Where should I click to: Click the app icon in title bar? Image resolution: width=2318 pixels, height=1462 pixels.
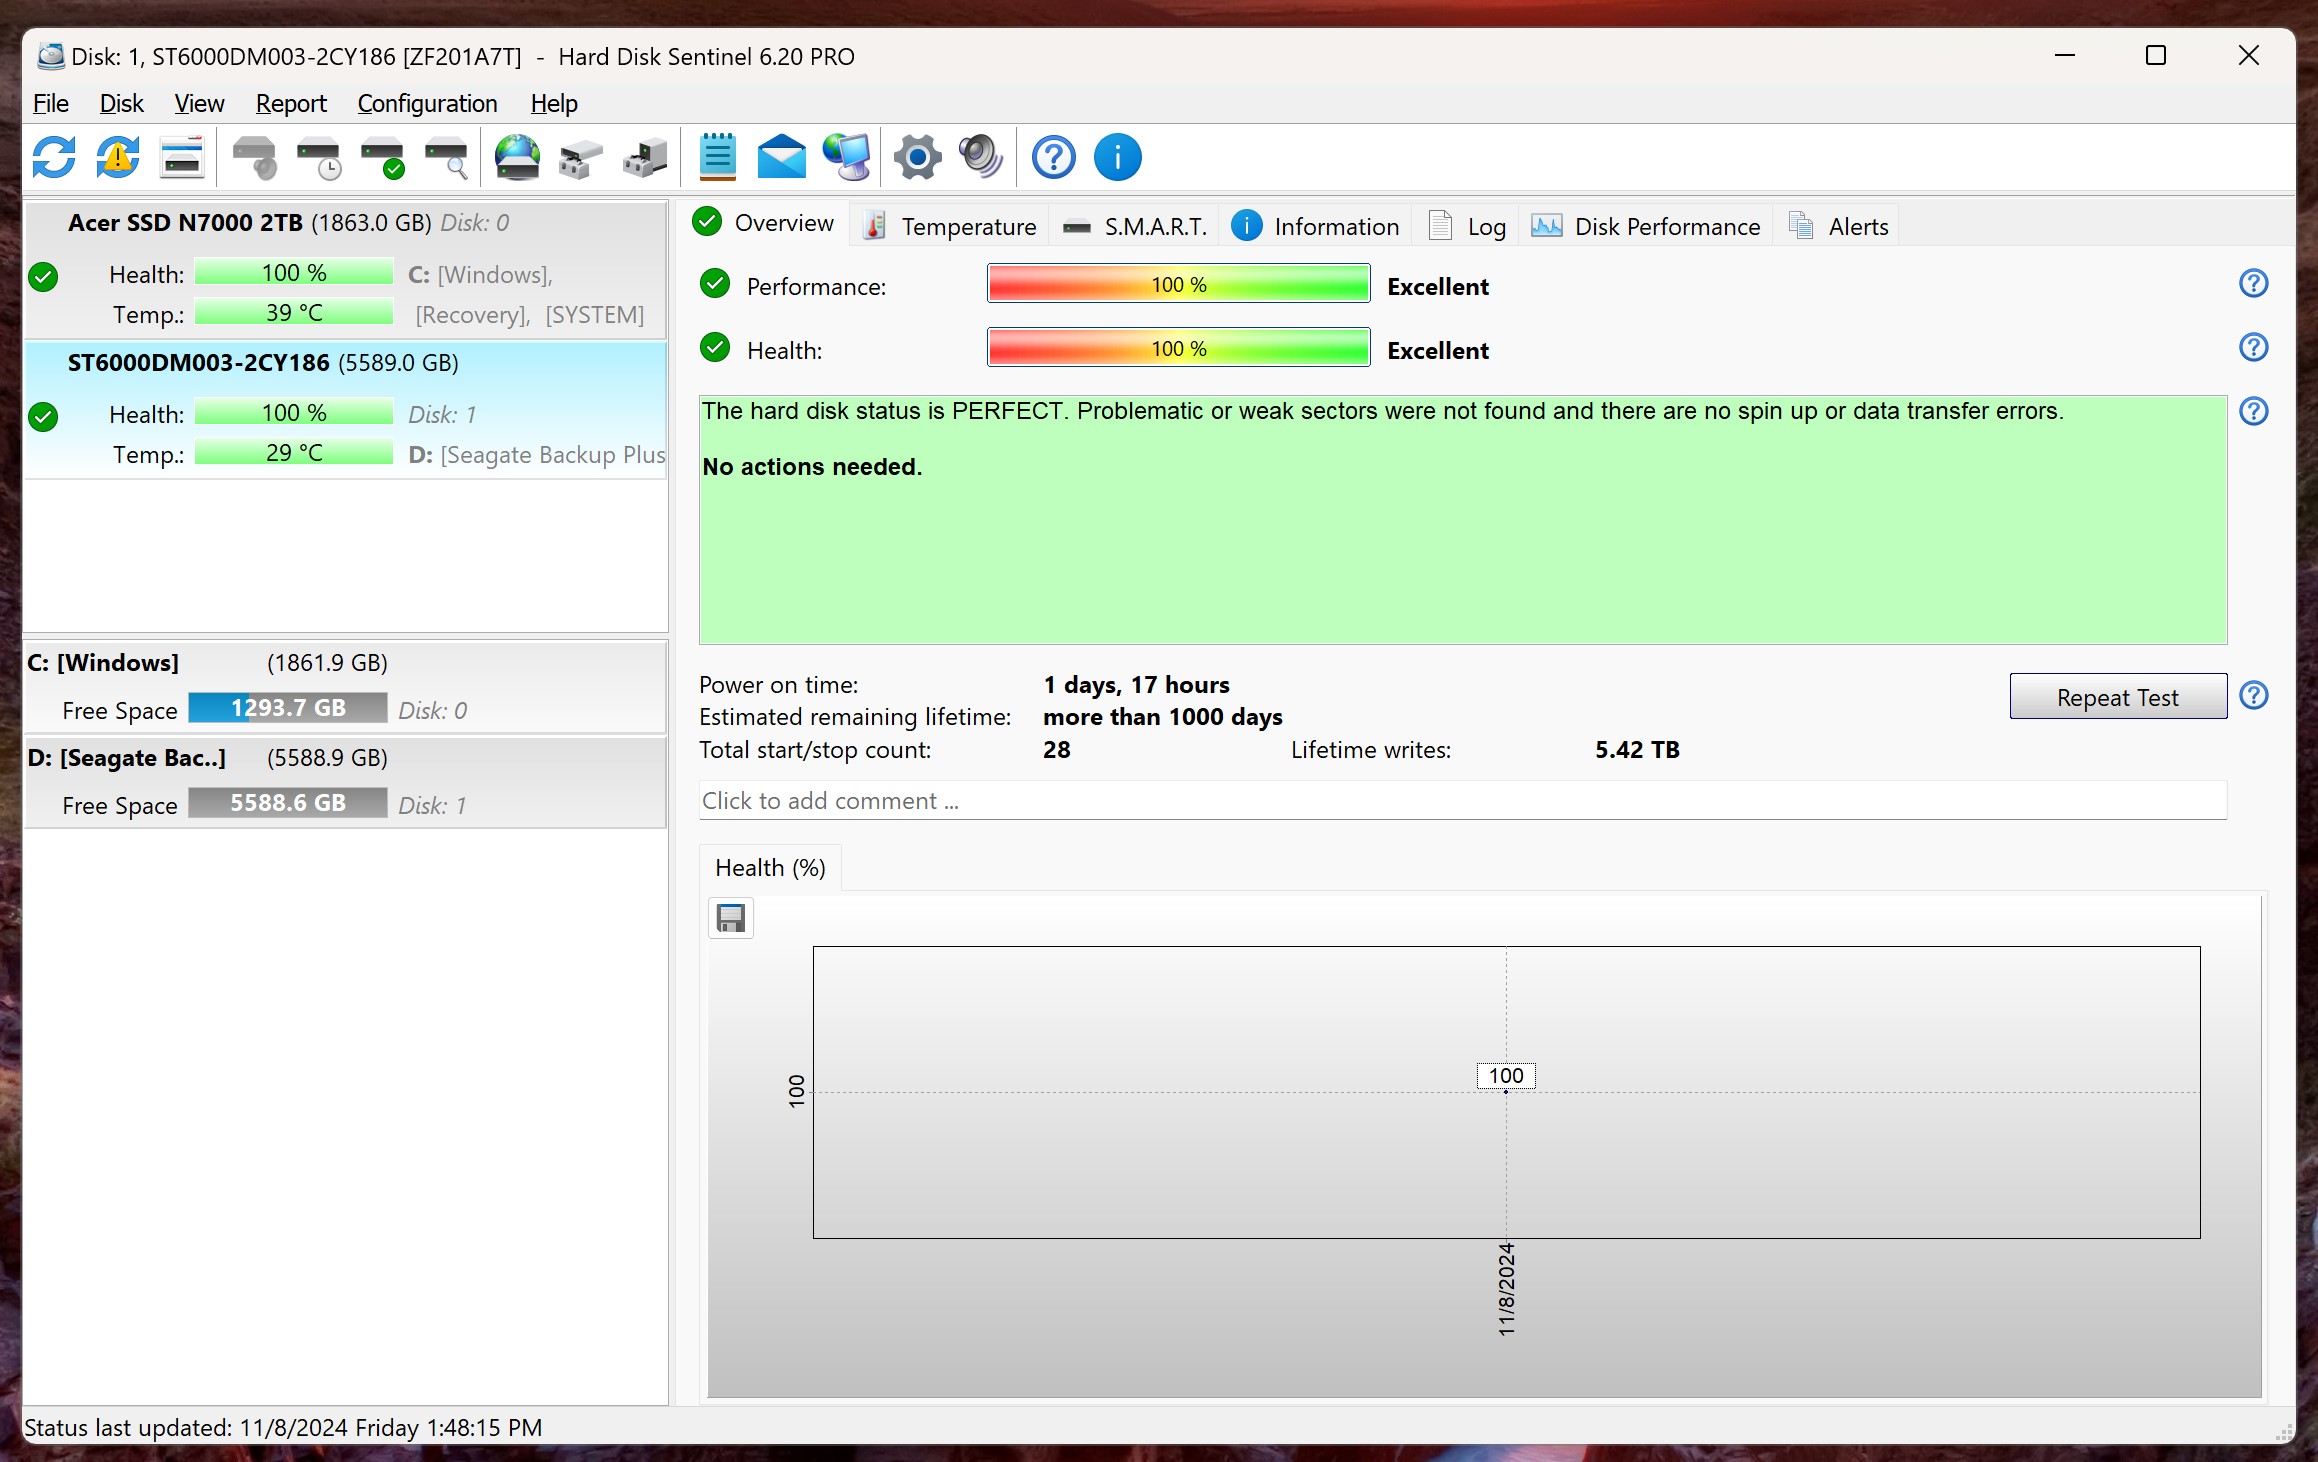click(x=51, y=56)
